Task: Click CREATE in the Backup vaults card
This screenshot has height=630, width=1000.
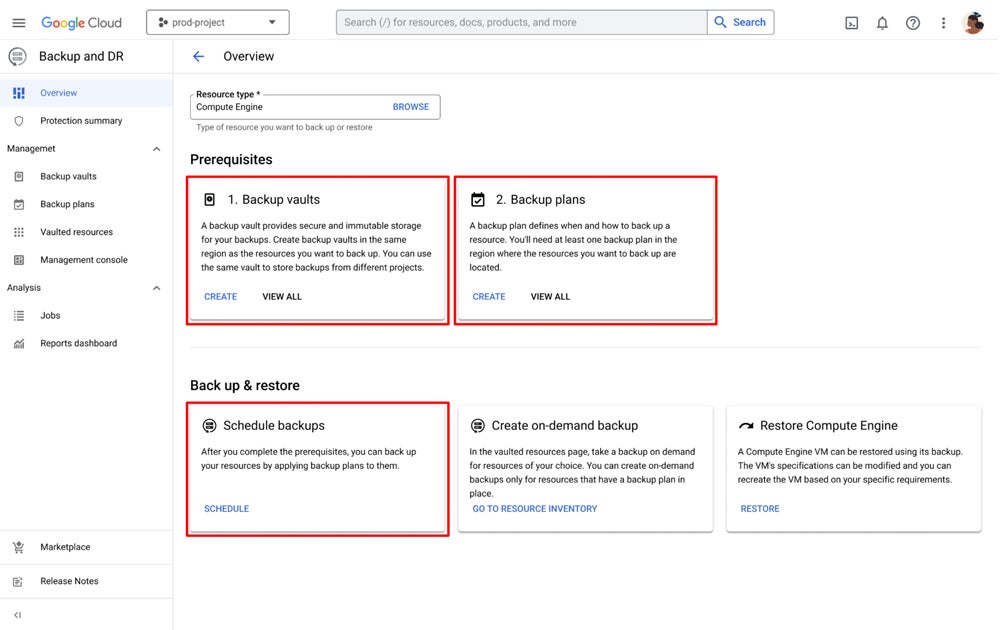Action: pos(221,297)
